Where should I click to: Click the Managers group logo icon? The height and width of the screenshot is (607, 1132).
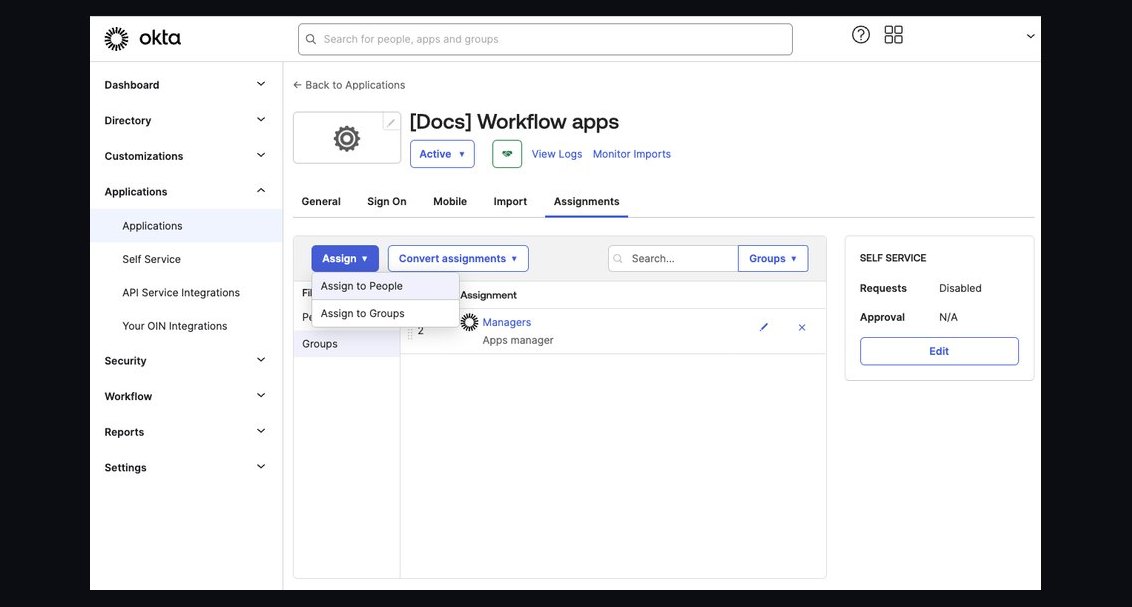pyautogui.click(x=469, y=323)
